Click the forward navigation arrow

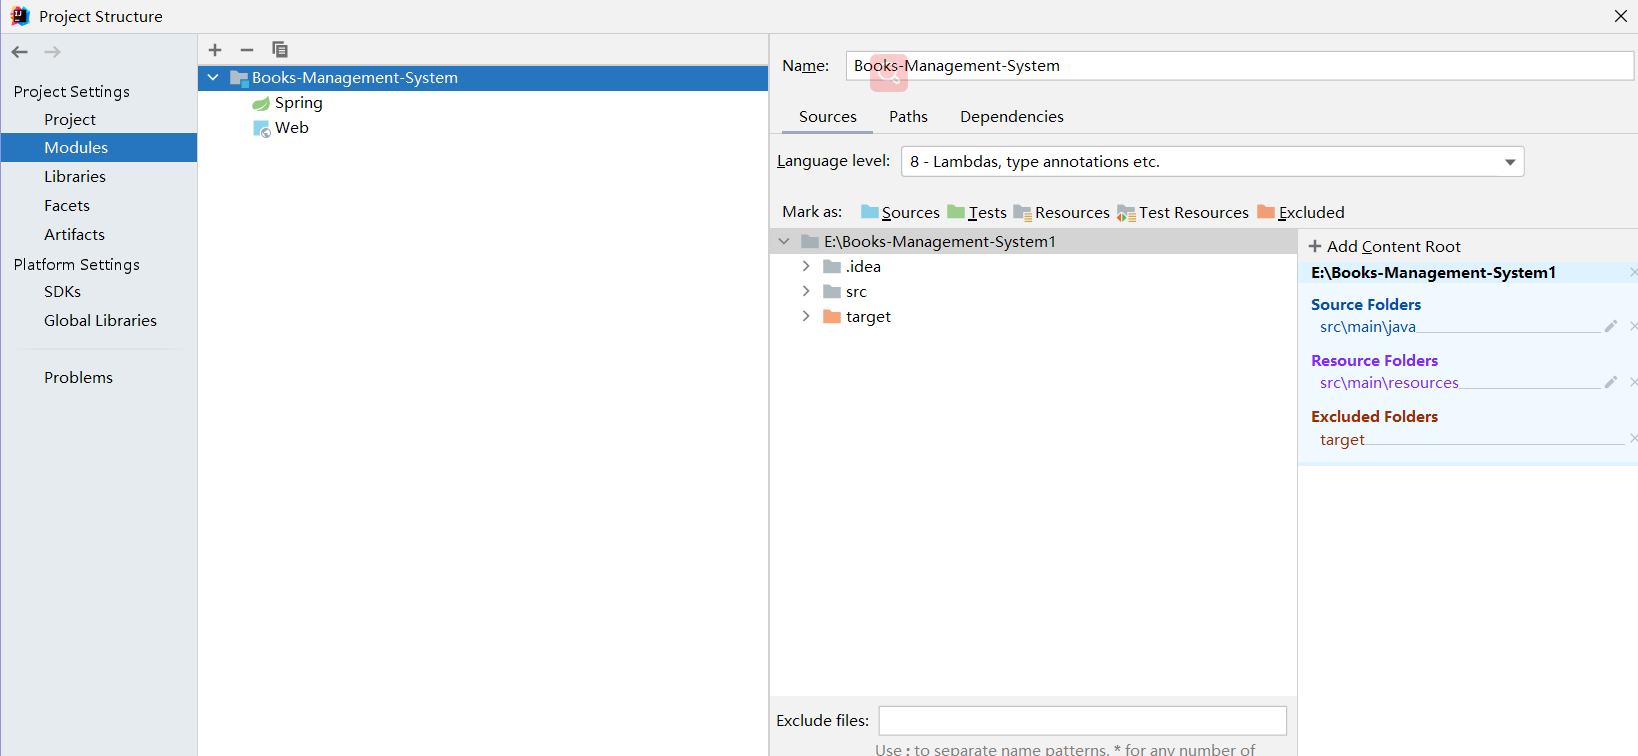53,52
